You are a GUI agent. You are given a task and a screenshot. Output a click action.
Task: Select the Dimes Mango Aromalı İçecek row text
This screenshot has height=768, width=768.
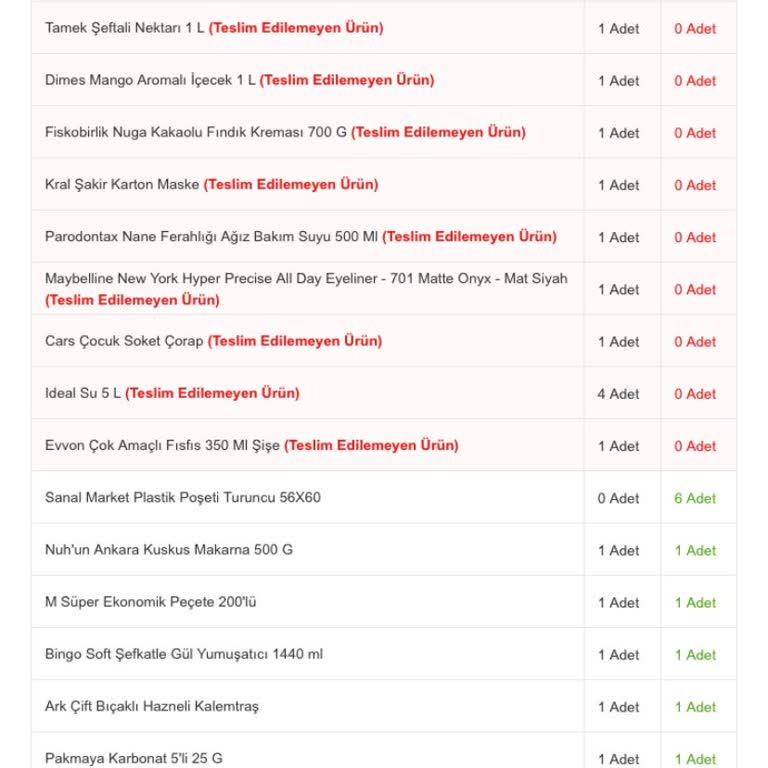click(150, 80)
